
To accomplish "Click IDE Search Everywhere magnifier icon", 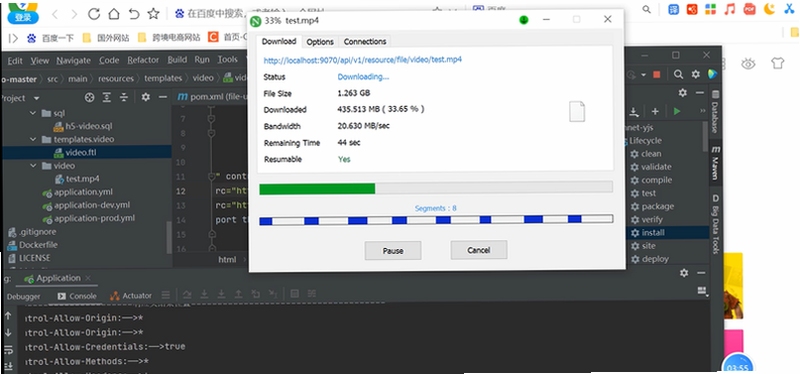I will [678, 74].
